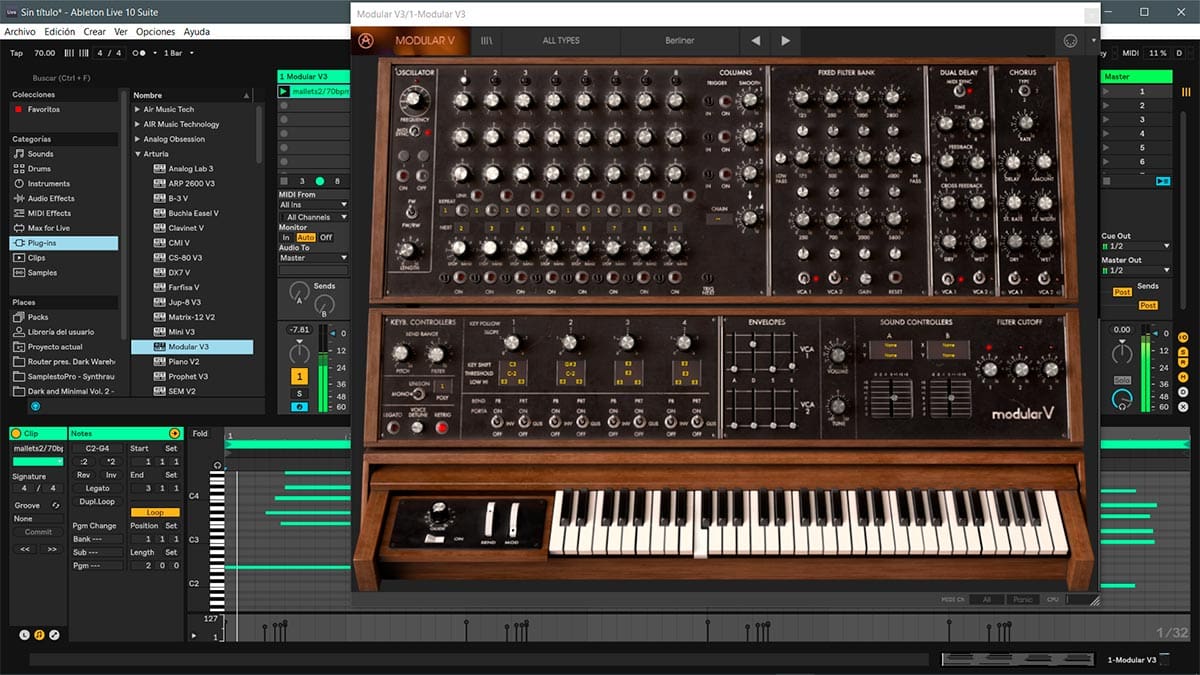Select the Plug-ins browser category

point(64,243)
